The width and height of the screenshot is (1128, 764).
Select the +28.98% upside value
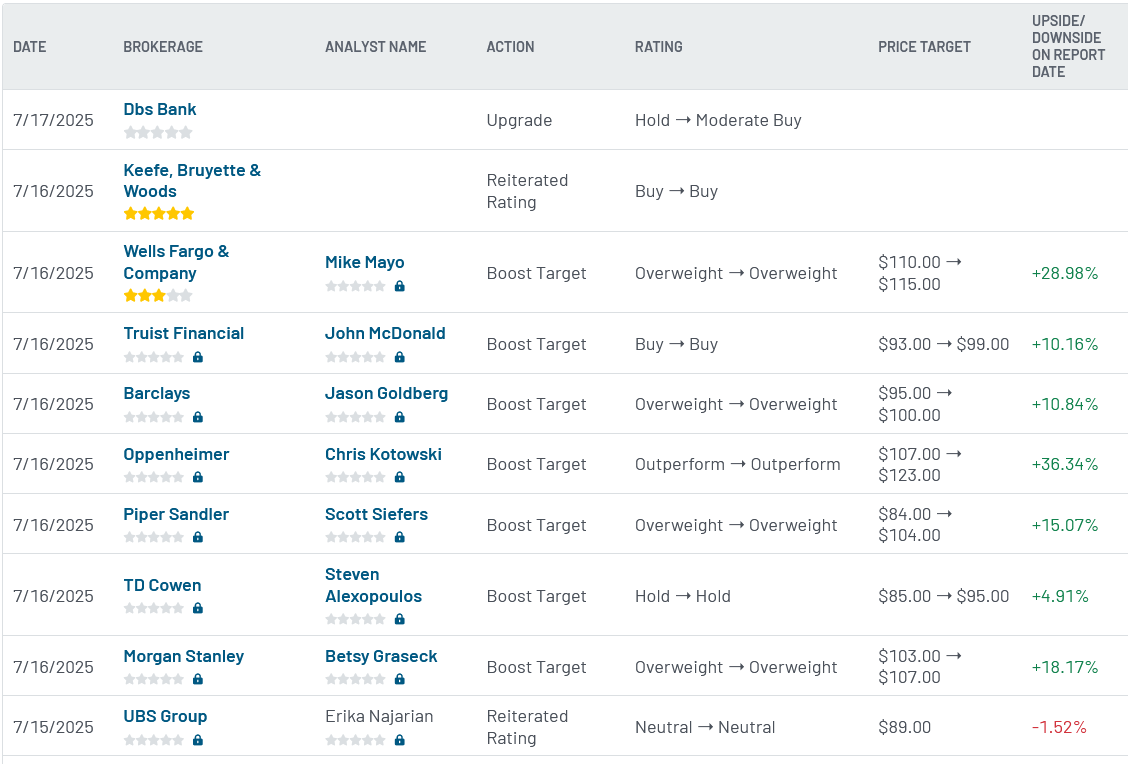(x=1065, y=273)
